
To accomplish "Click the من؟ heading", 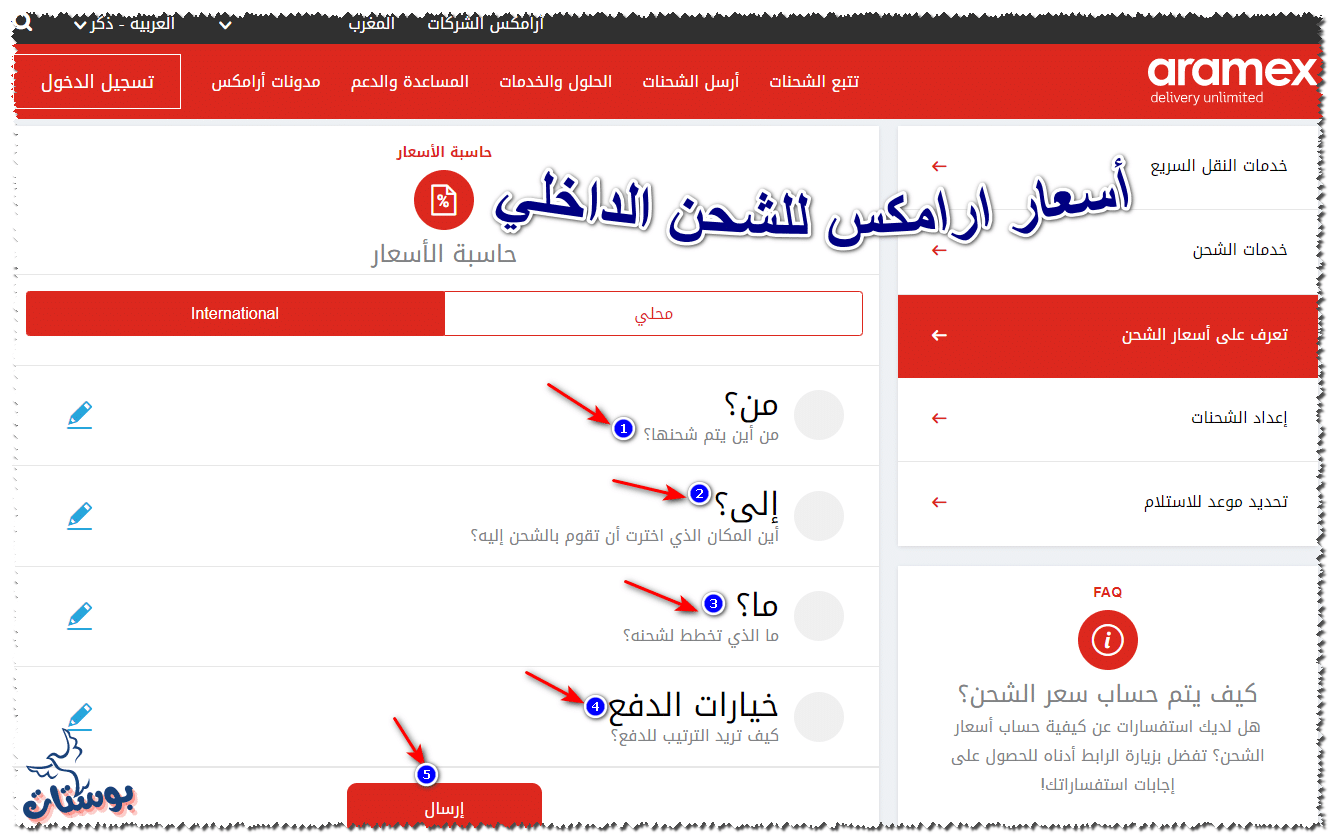I will click(x=751, y=404).
